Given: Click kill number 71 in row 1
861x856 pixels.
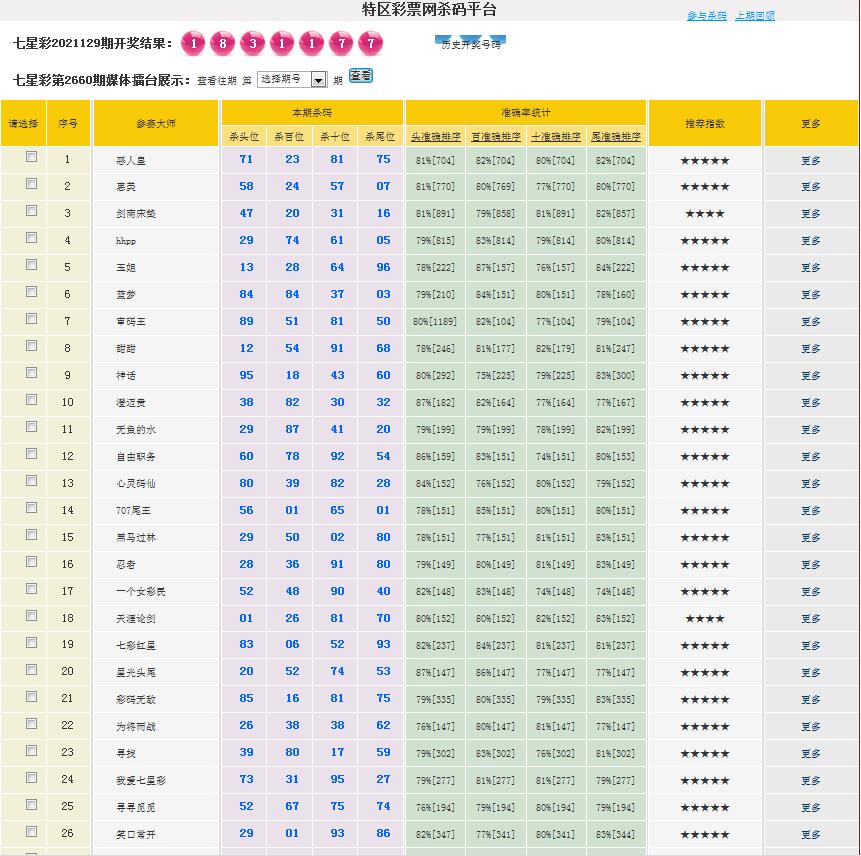Looking at the screenshot, I should pyautogui.click(x=246, y=160).
